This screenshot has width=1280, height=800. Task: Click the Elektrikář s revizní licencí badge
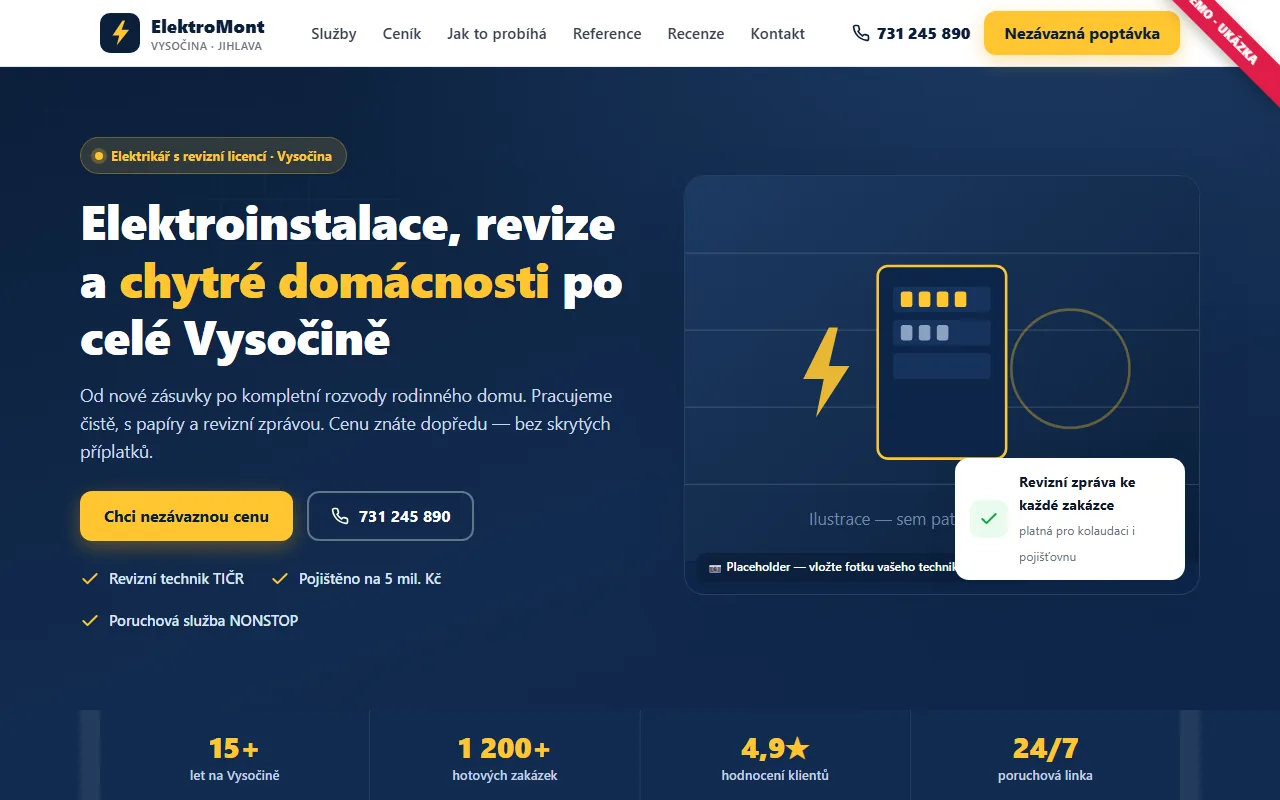(x=213, y=156)
